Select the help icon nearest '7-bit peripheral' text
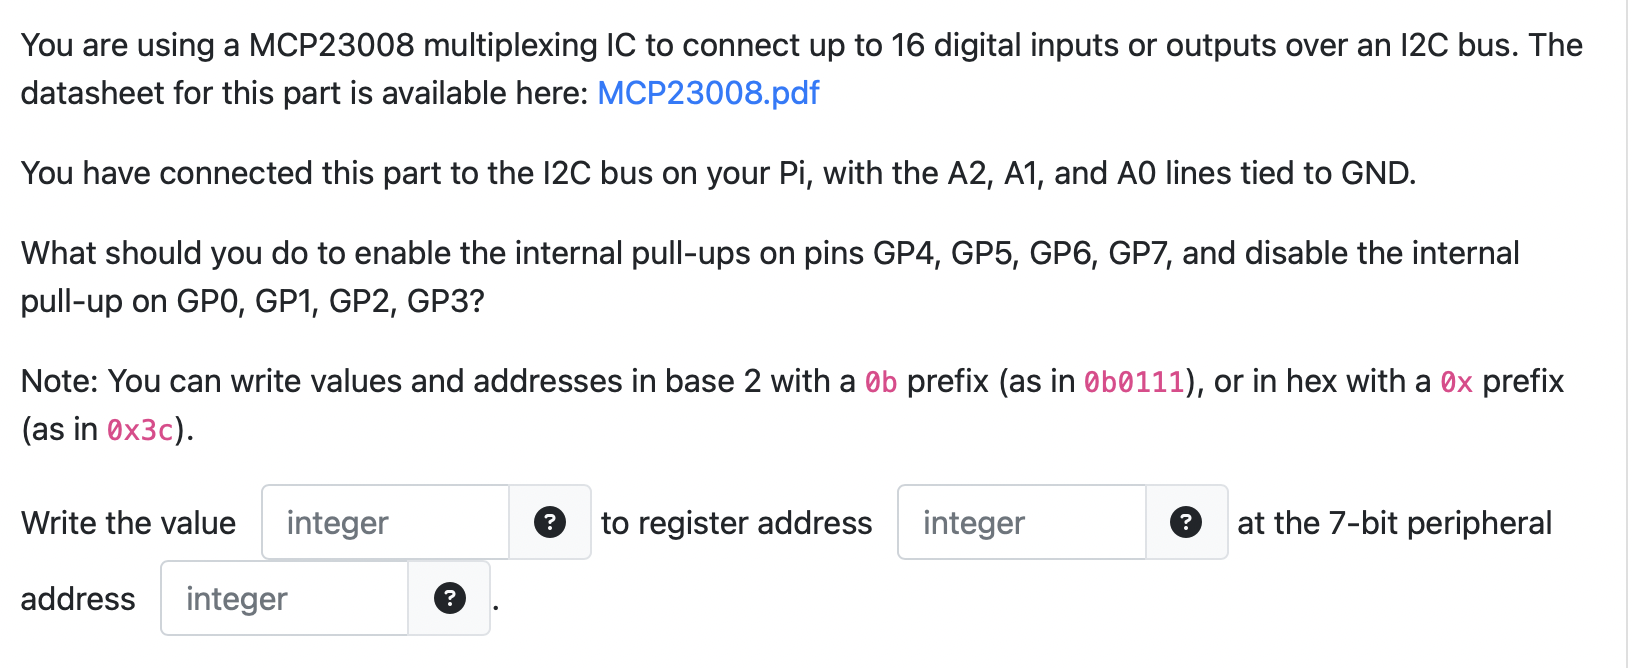Image resolution: width=1632 pixels, height=668 pixels. coord(1186,522)
